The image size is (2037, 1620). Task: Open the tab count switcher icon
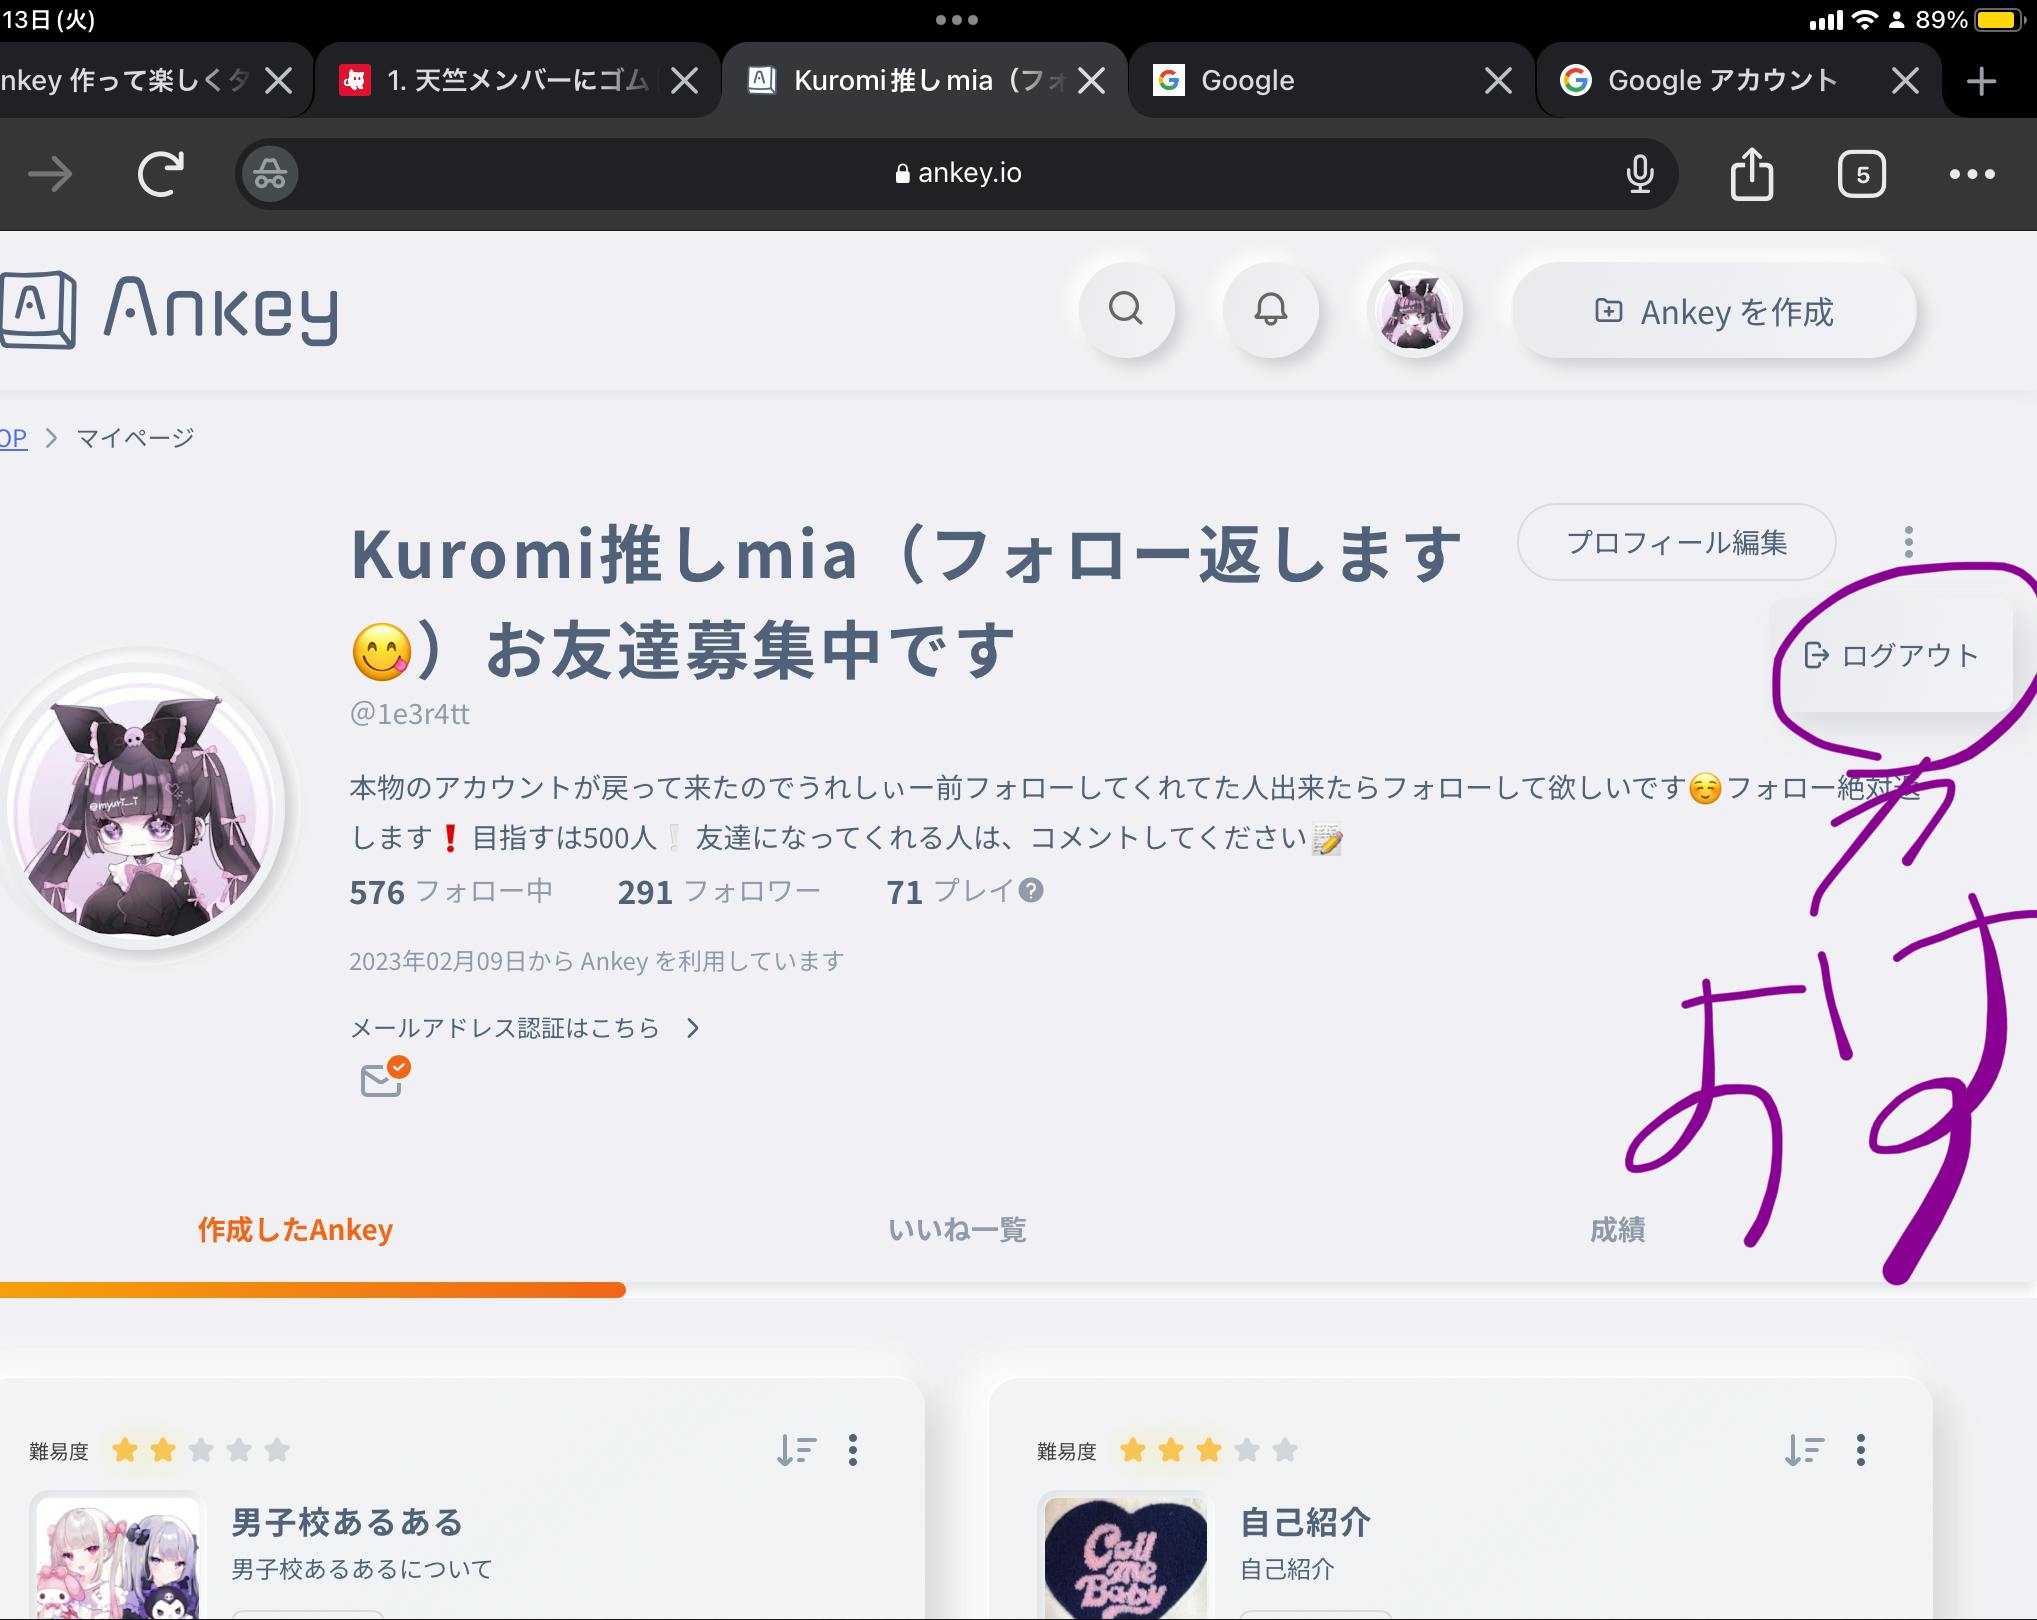[1861, 174]
